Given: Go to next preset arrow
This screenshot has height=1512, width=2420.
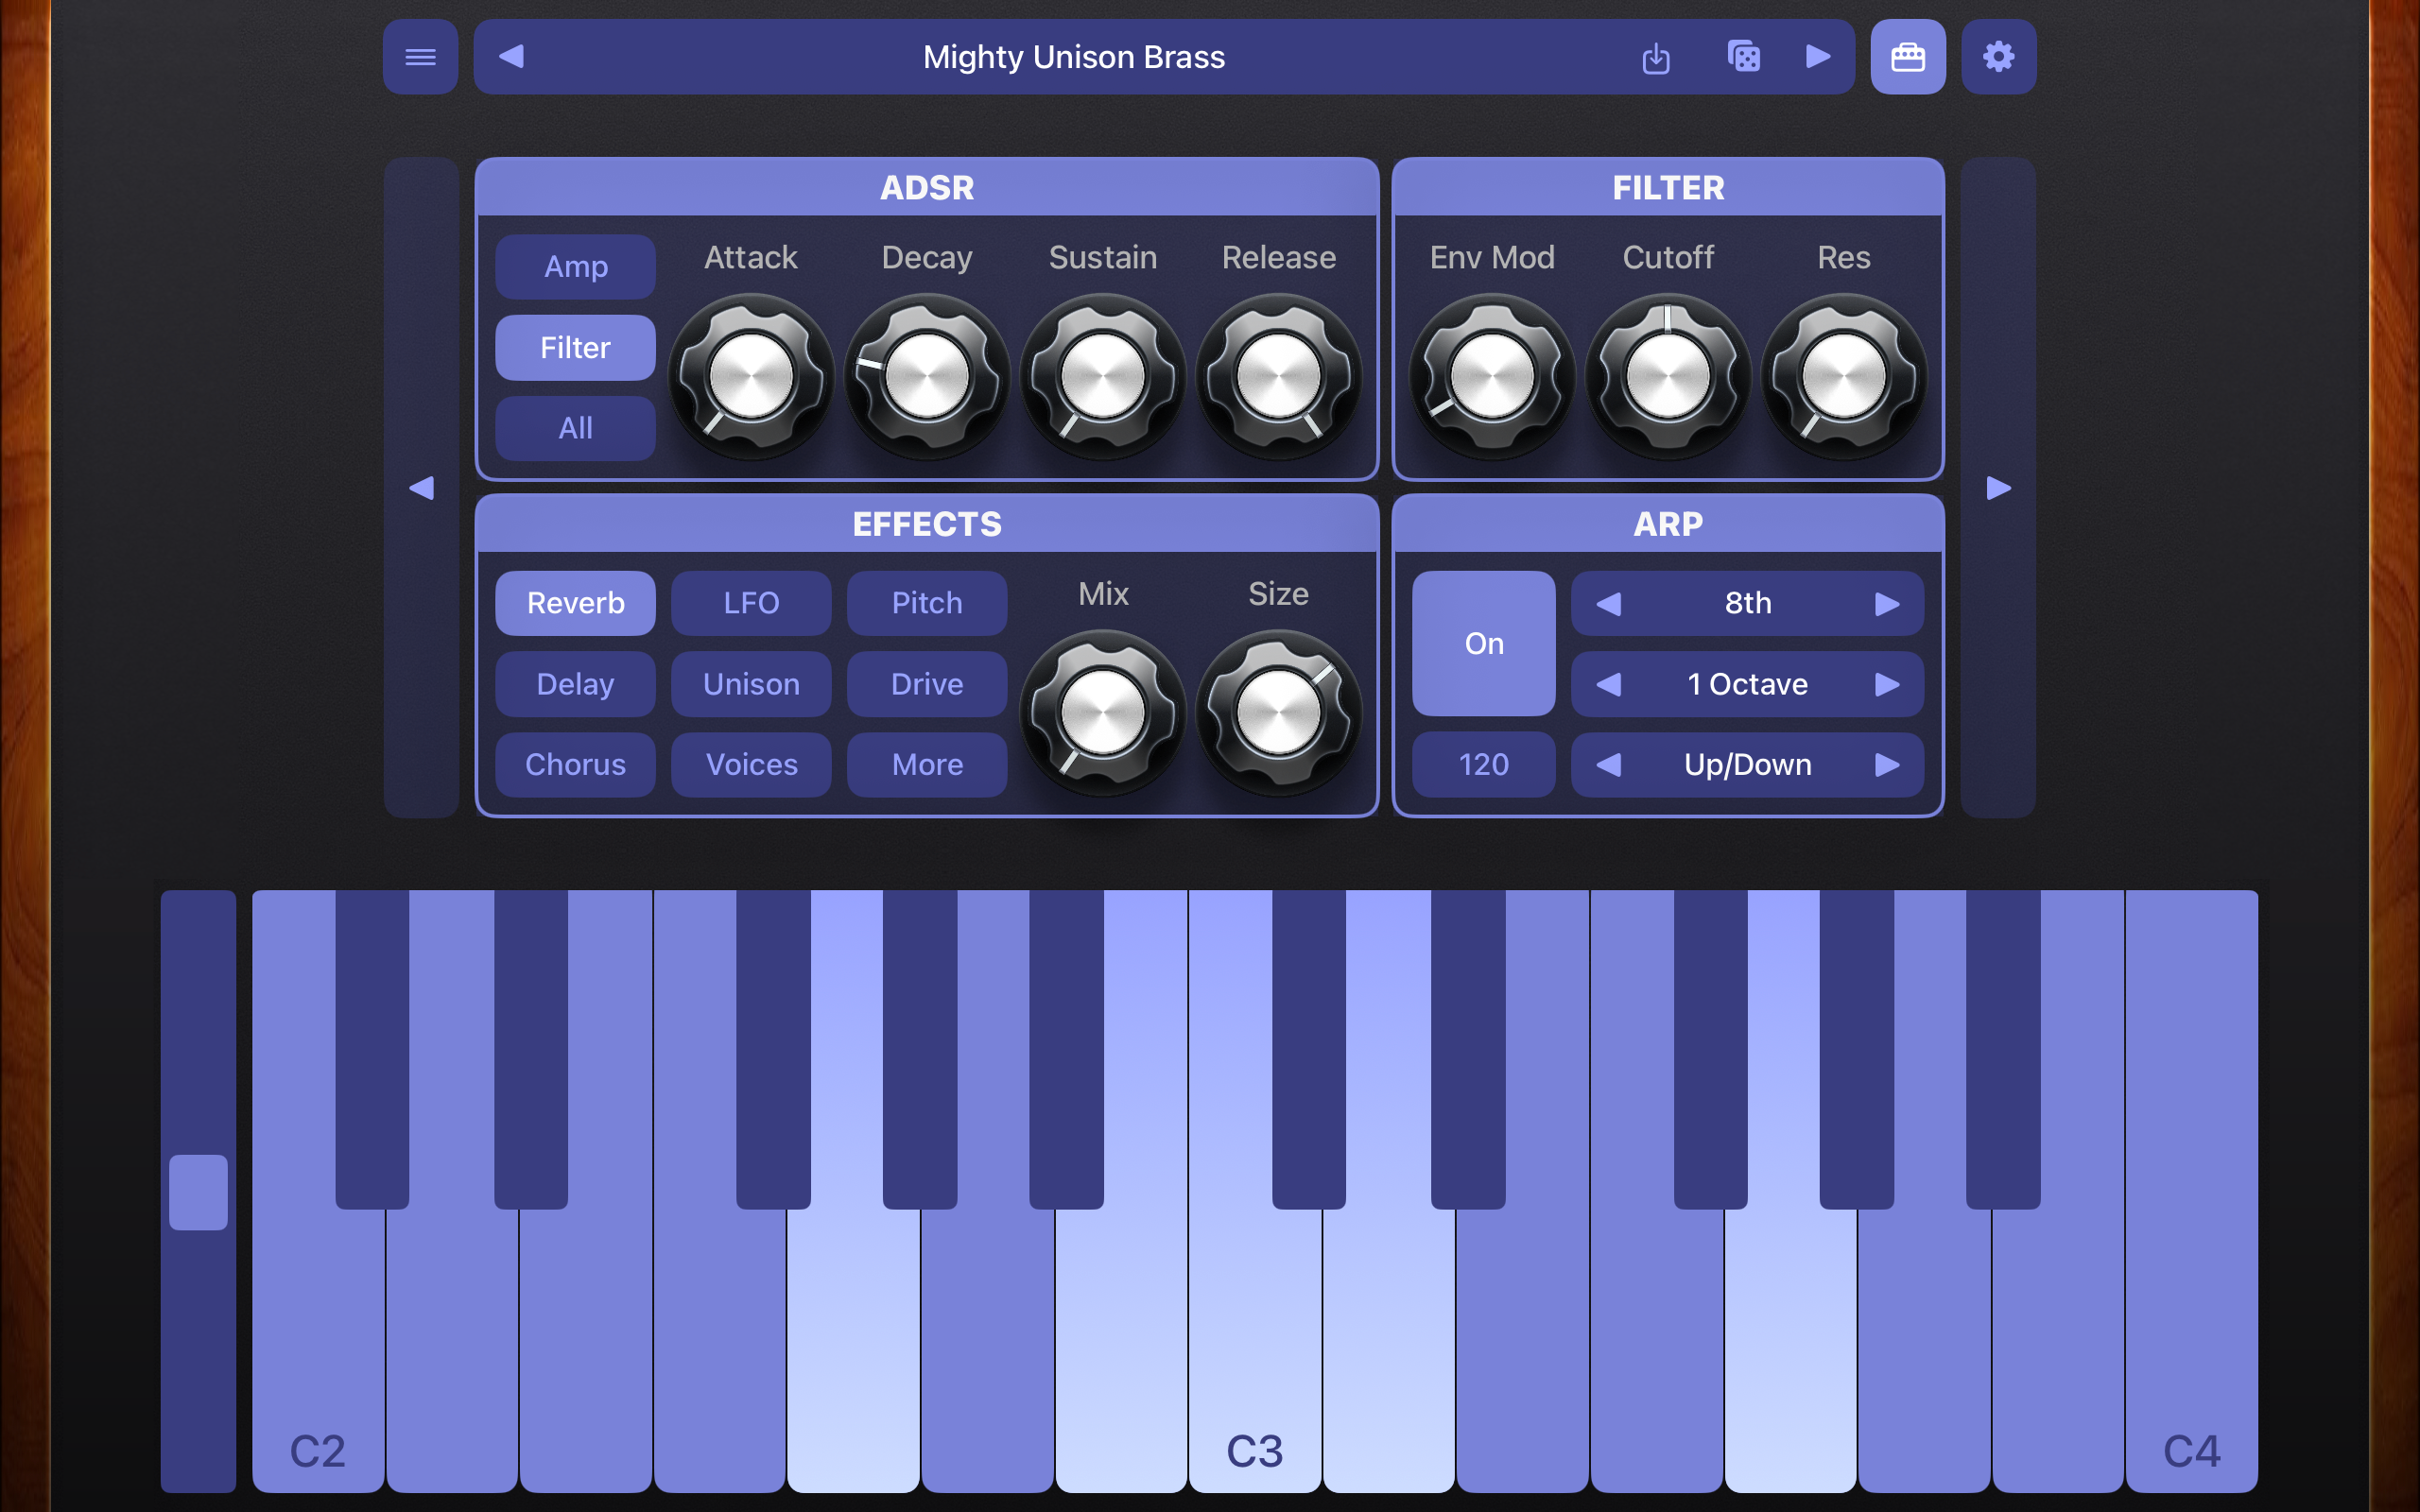Looking at the screenshot, I should click(x=1818, y=57).
